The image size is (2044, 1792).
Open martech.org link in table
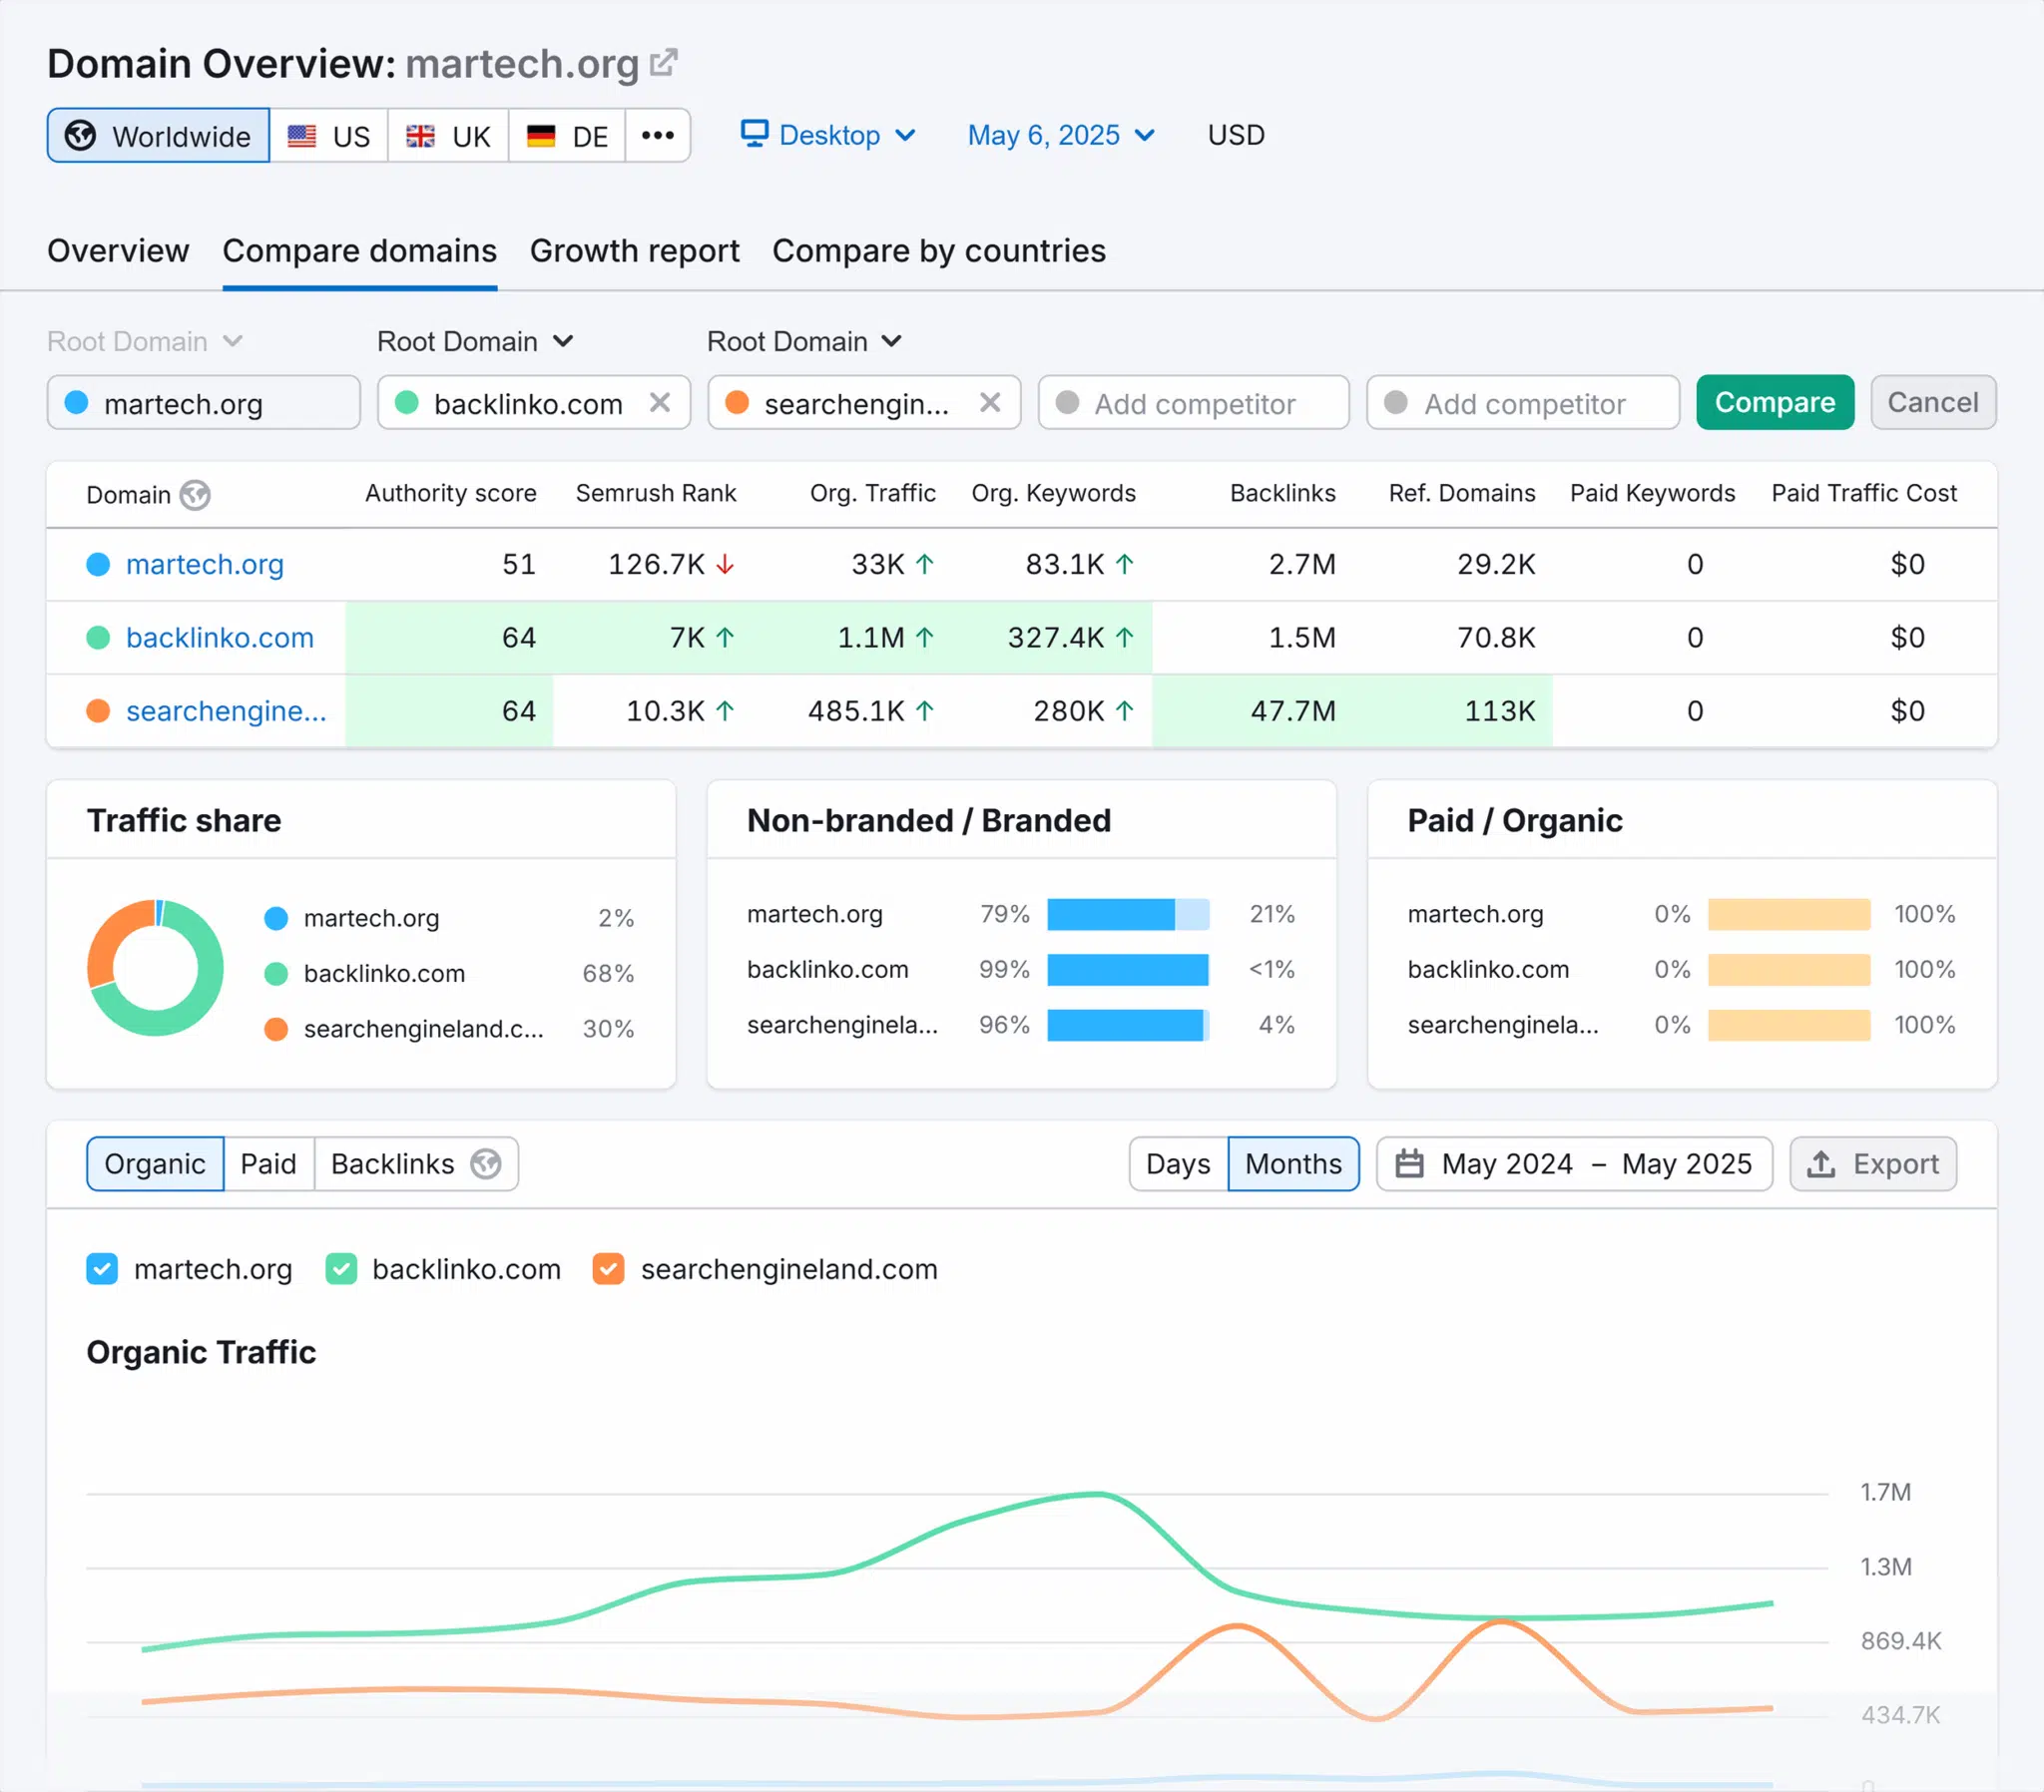205,565
